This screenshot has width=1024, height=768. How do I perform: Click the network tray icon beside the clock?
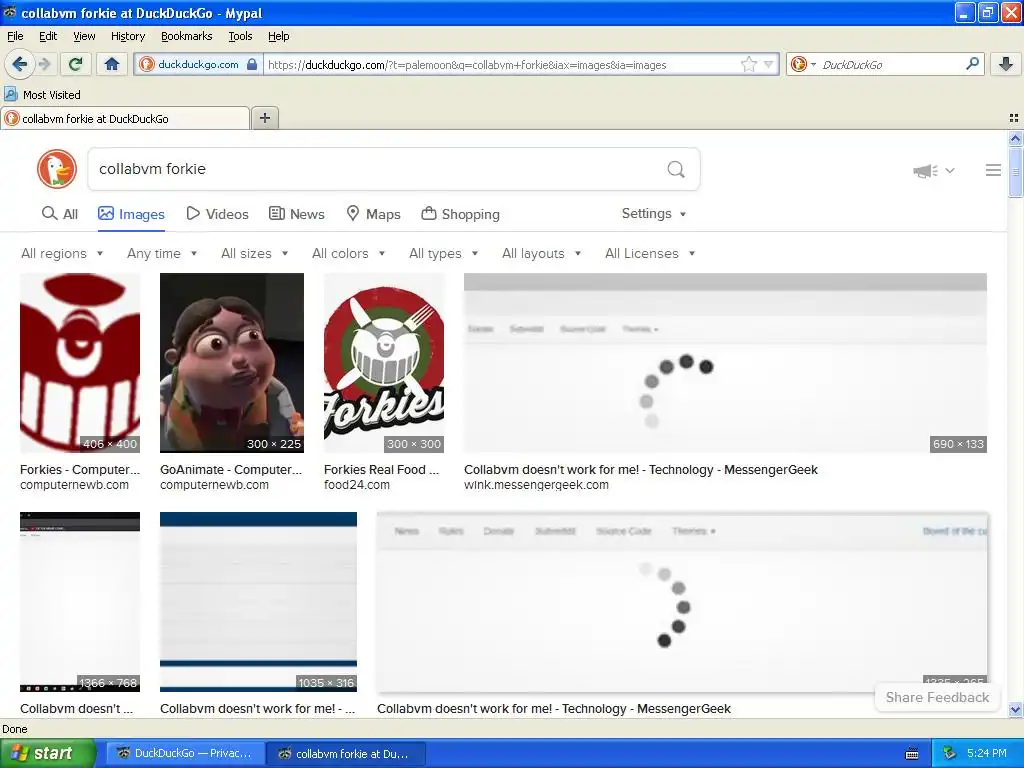click(949, 754)
